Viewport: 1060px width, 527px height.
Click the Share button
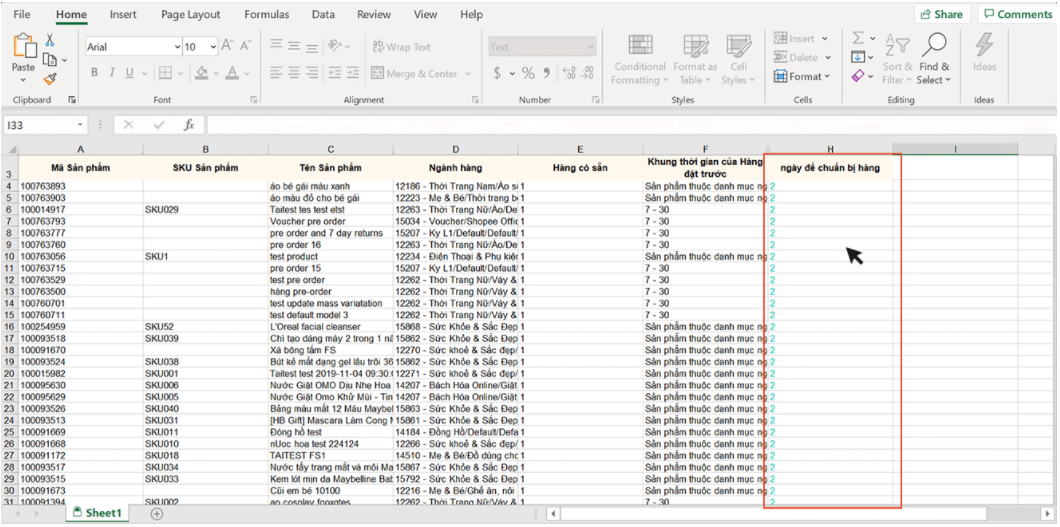940,14
